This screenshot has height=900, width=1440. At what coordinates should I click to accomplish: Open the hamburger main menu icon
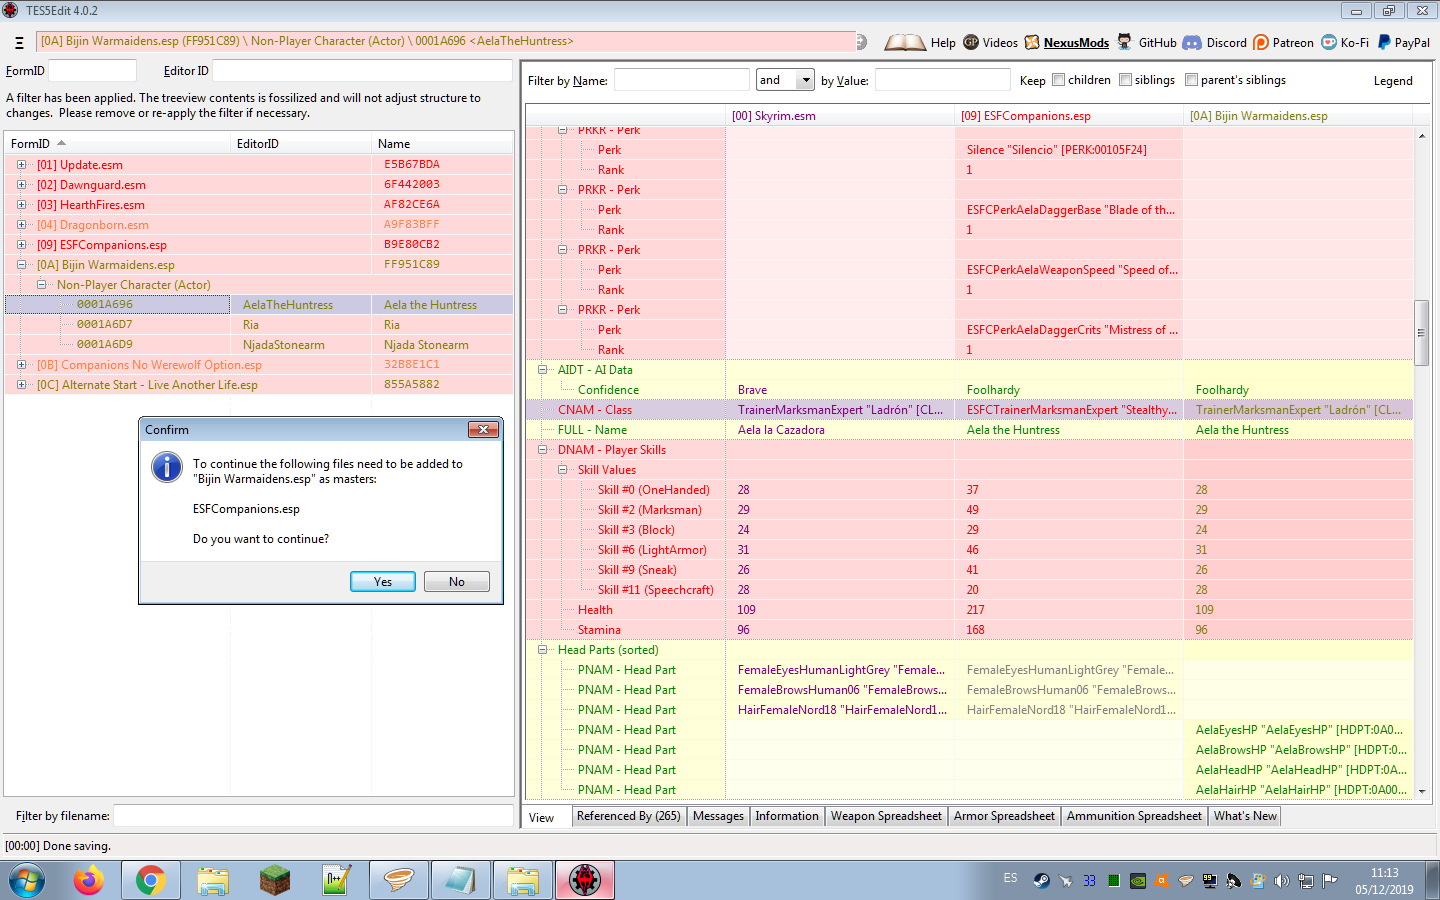(19, 43)
